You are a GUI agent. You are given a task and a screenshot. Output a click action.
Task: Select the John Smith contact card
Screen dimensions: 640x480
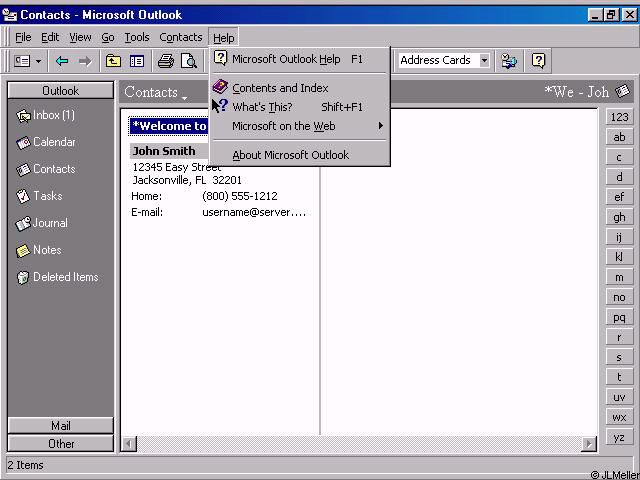click(169, 151)
